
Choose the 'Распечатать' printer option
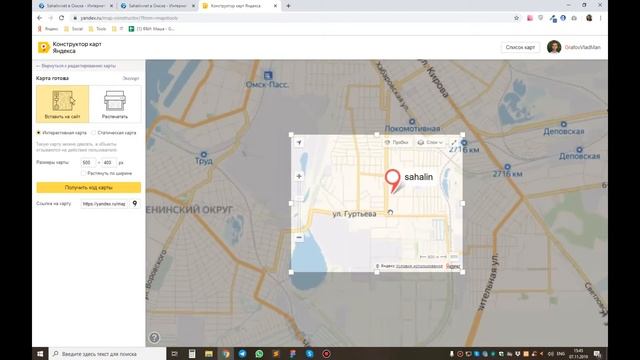[115, 104]
